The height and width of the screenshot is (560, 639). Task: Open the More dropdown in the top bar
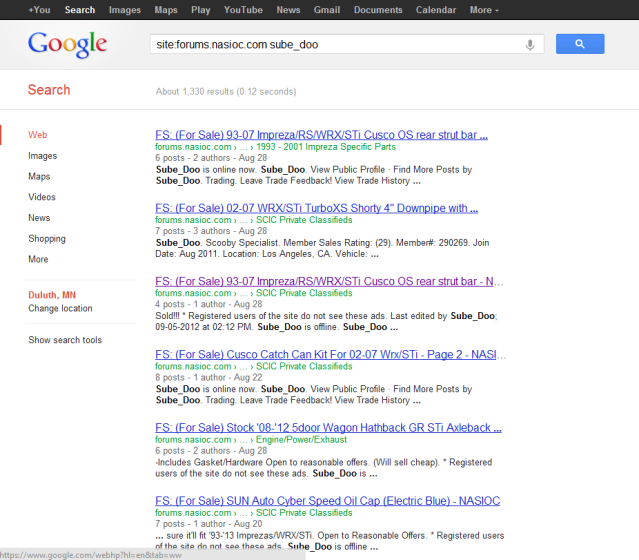click(484, 10)
